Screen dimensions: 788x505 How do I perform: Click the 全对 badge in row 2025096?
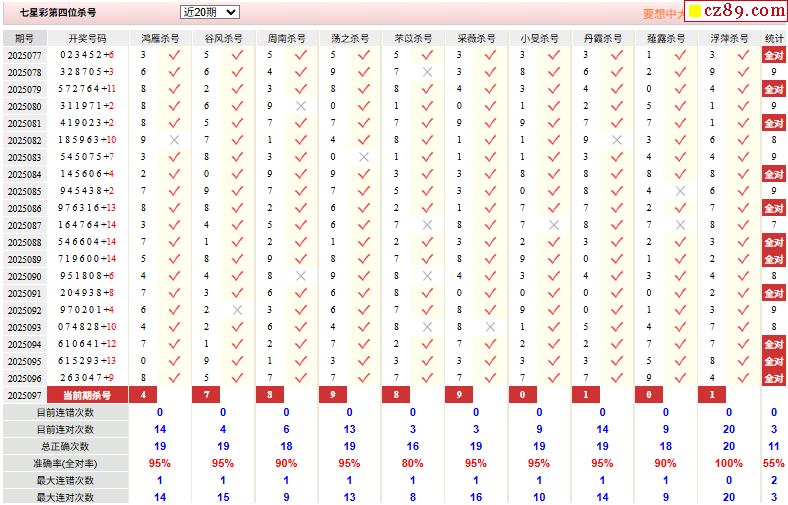coord(774,378)
